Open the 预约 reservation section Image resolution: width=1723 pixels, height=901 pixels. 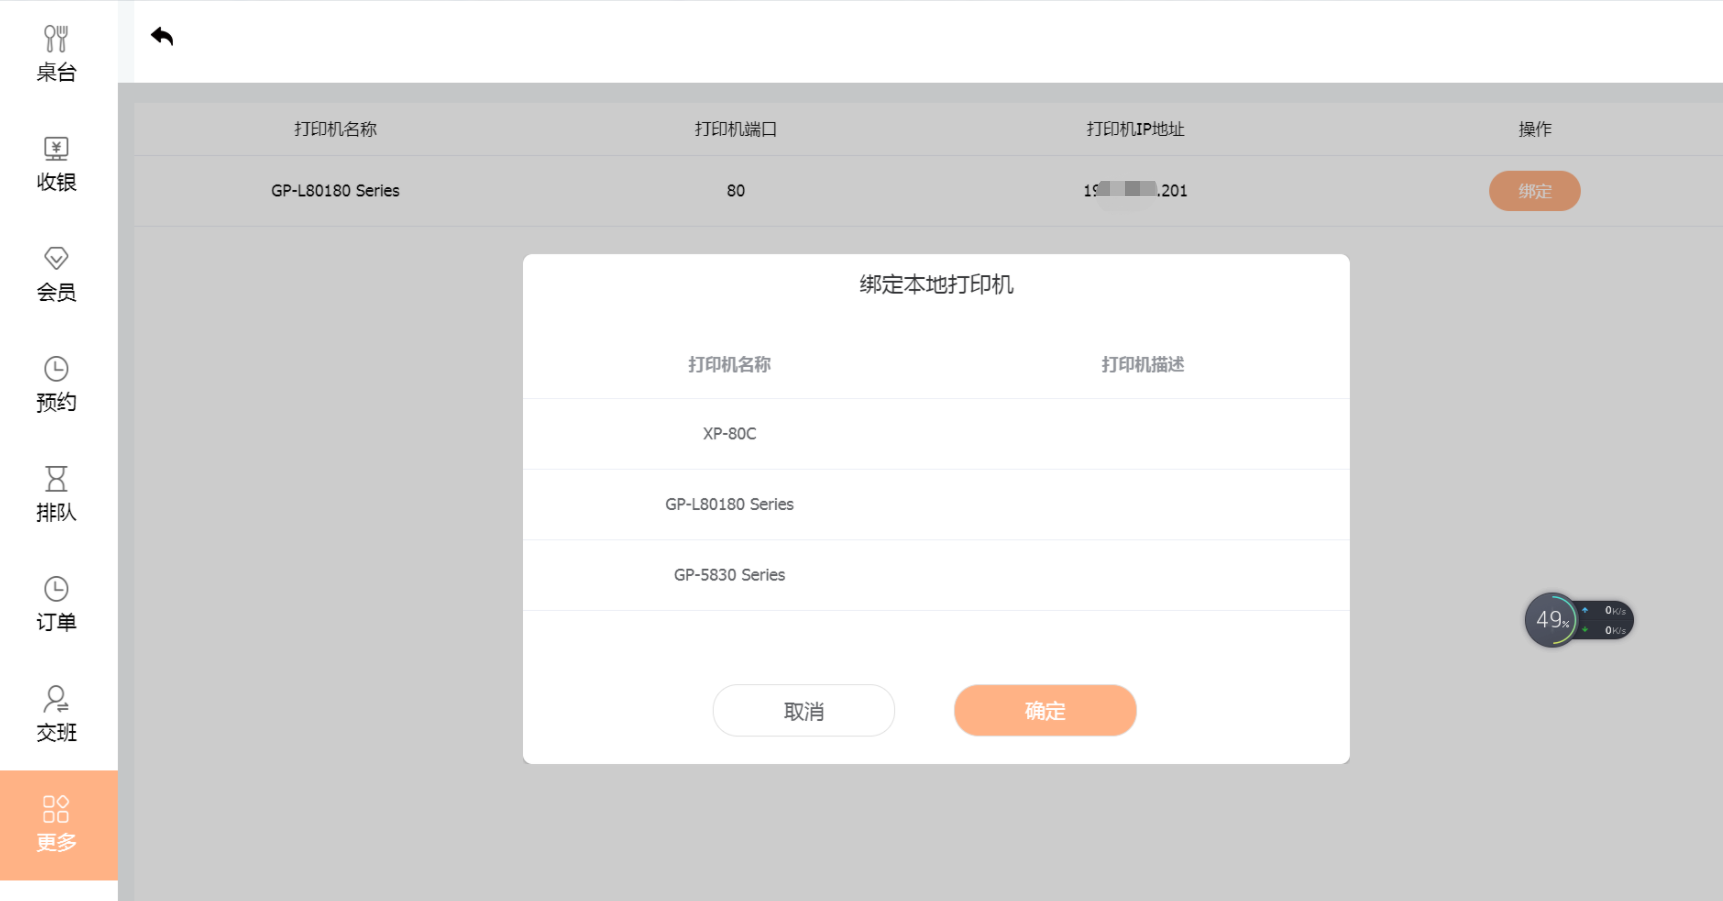click(57, 385)
